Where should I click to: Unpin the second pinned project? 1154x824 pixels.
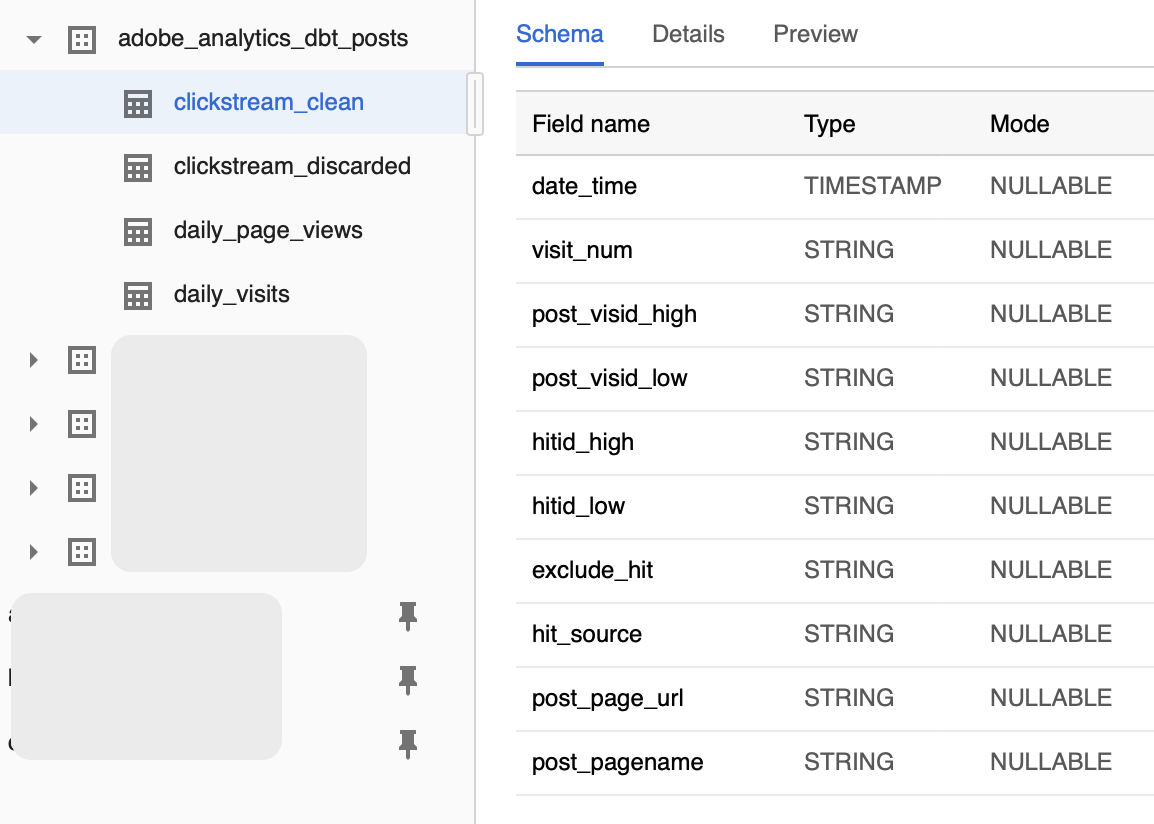click(x=408, y=681)
